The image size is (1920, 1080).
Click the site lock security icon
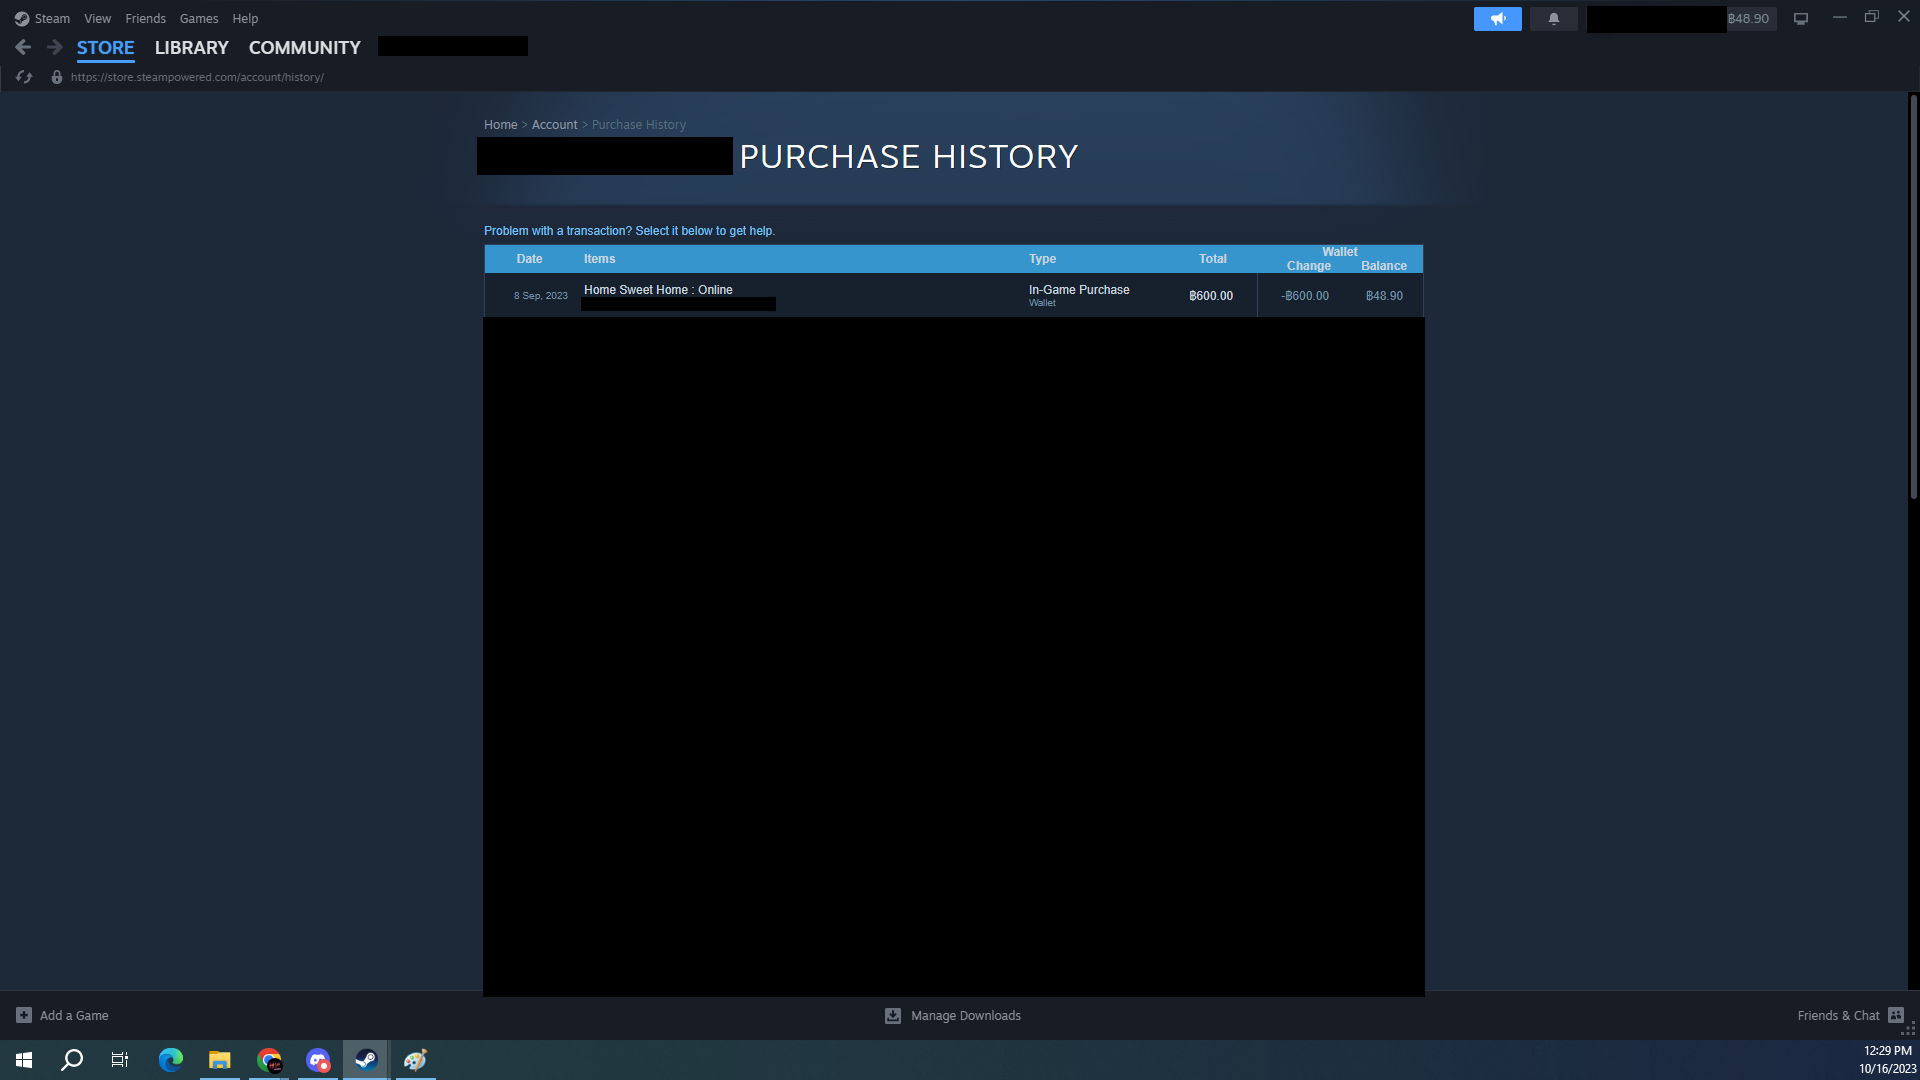[57, 77]
